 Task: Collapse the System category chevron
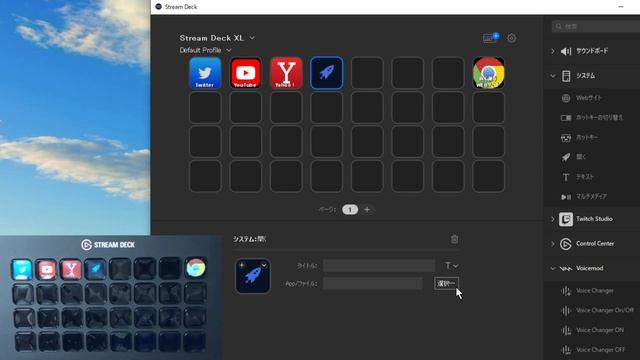(x=553, y=76)
